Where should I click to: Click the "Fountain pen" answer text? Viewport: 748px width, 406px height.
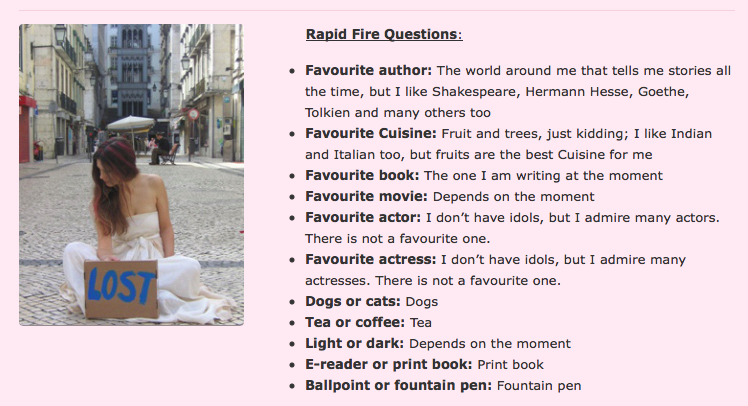539,385
